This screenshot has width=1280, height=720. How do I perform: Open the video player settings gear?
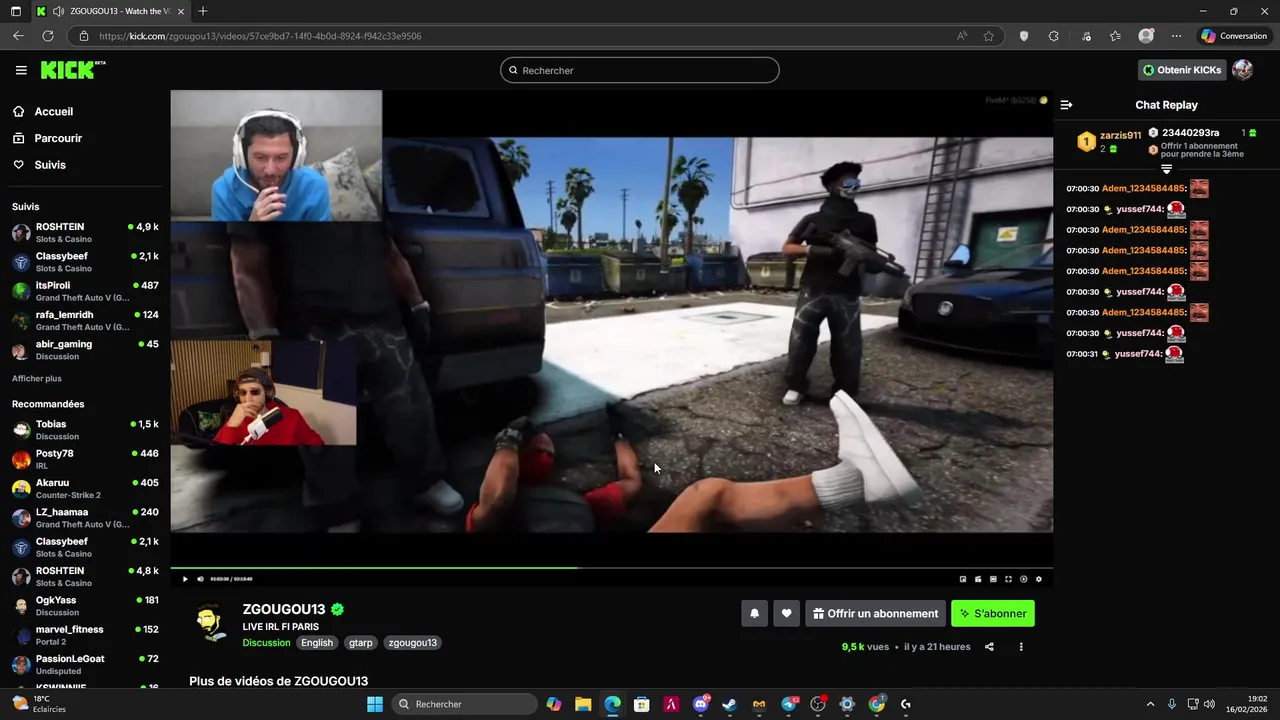[x=1038, y=579]
